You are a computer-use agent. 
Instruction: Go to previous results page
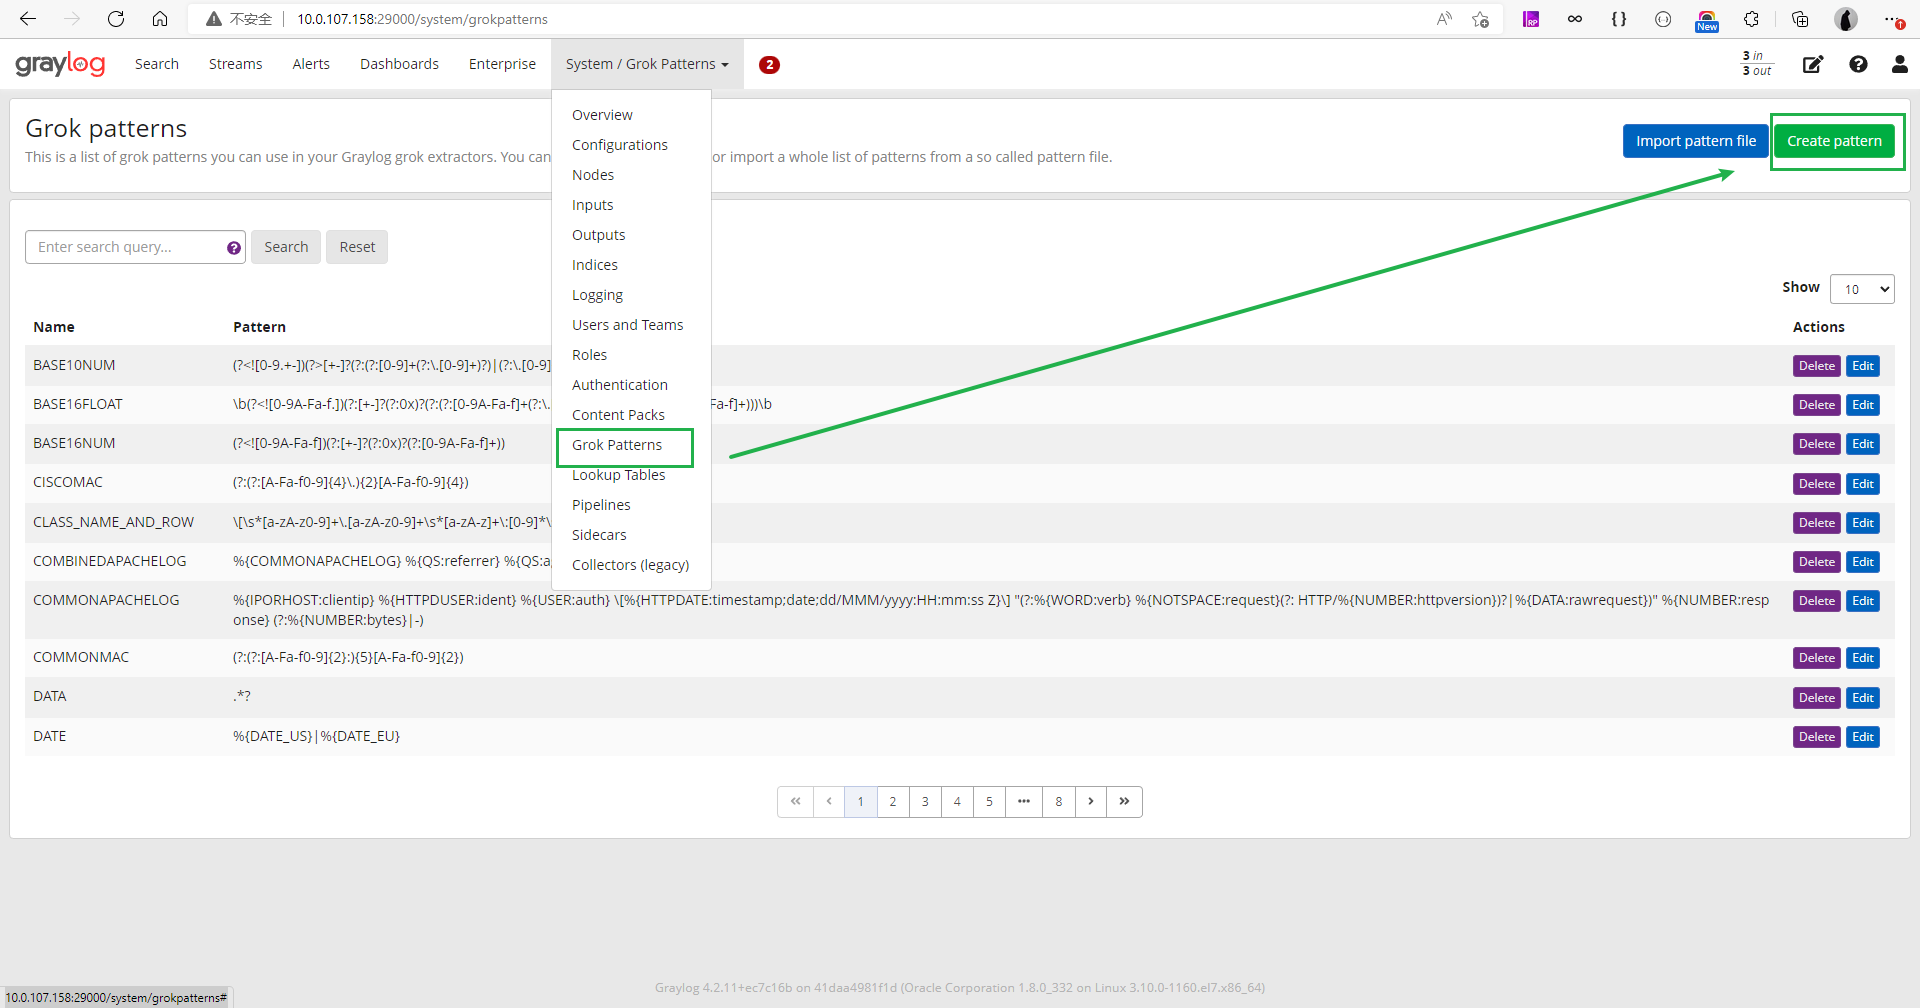tap(829, 802)
